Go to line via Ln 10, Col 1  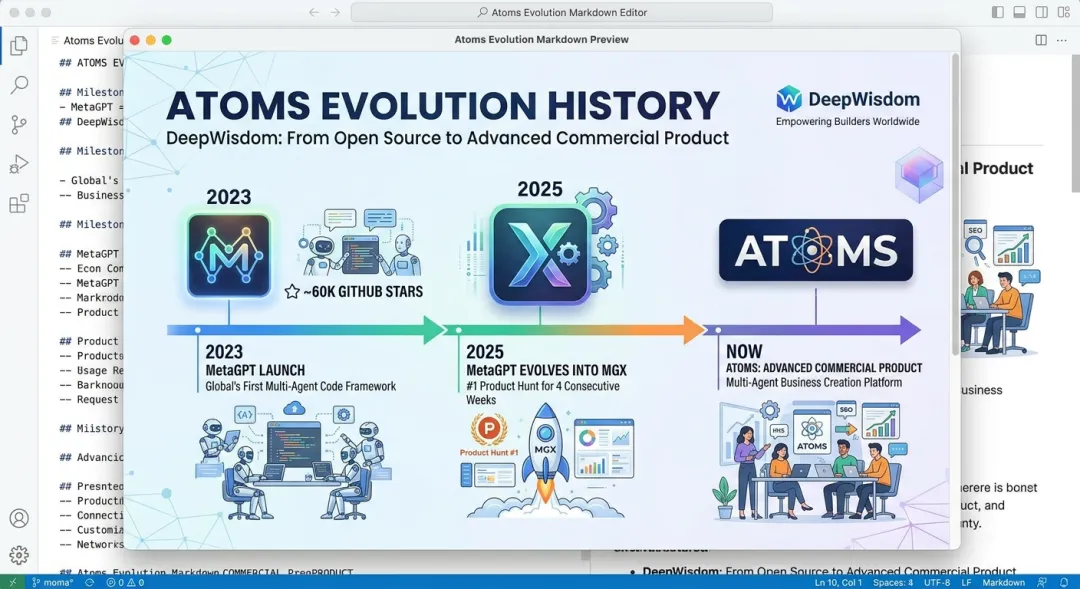click(838, 582)
